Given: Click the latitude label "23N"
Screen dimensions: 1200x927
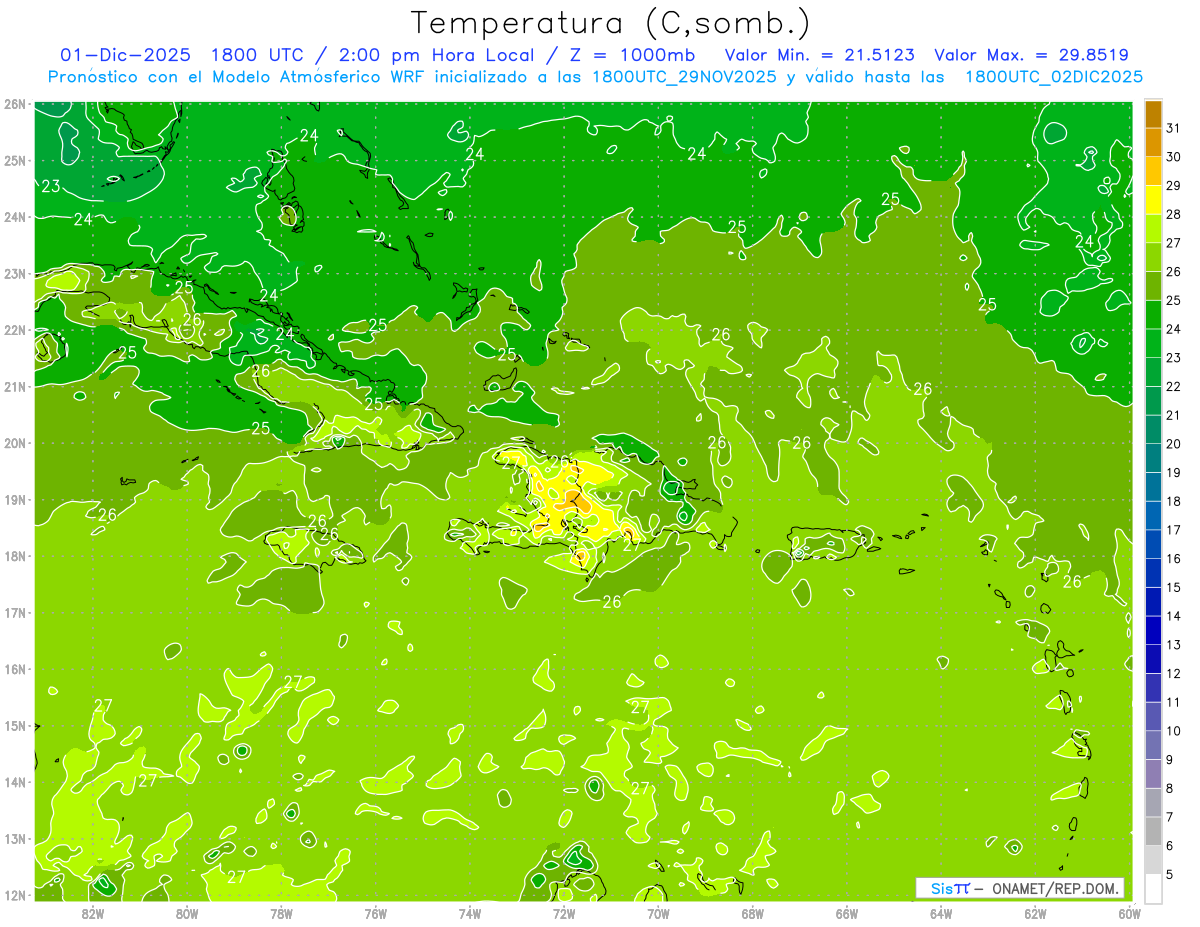Looking at the screenshot, I should coord(15,273).
